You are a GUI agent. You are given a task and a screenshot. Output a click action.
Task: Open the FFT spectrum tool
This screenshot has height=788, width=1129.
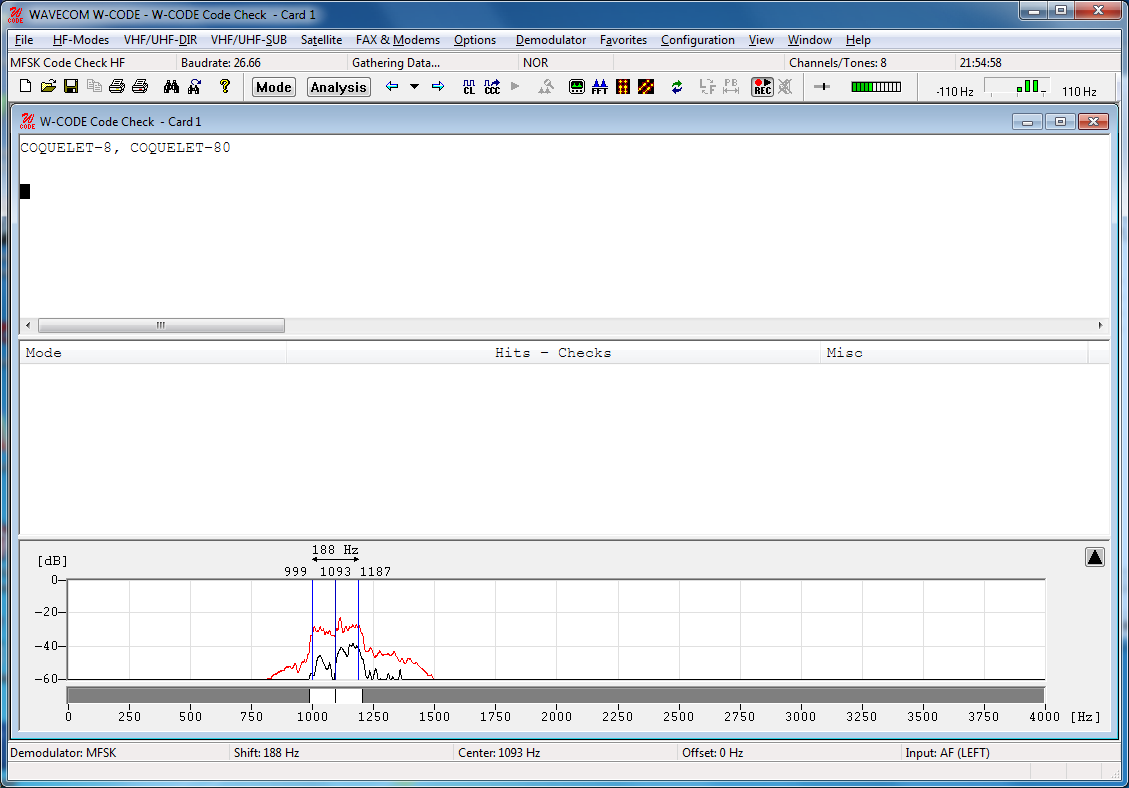tap(600, 87)
